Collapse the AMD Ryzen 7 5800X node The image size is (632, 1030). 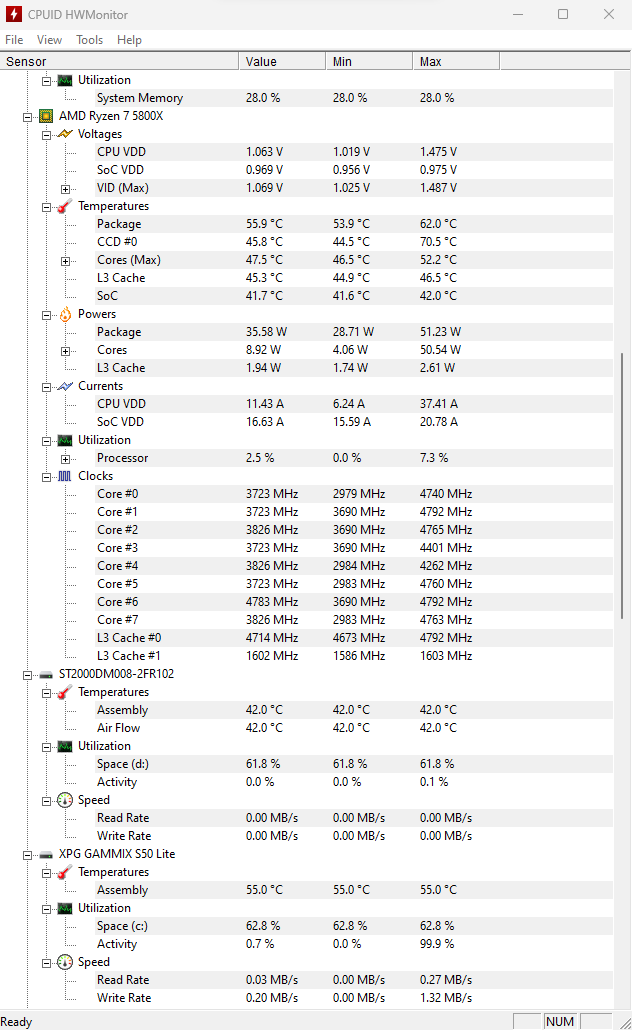click(x=27, y=118)
